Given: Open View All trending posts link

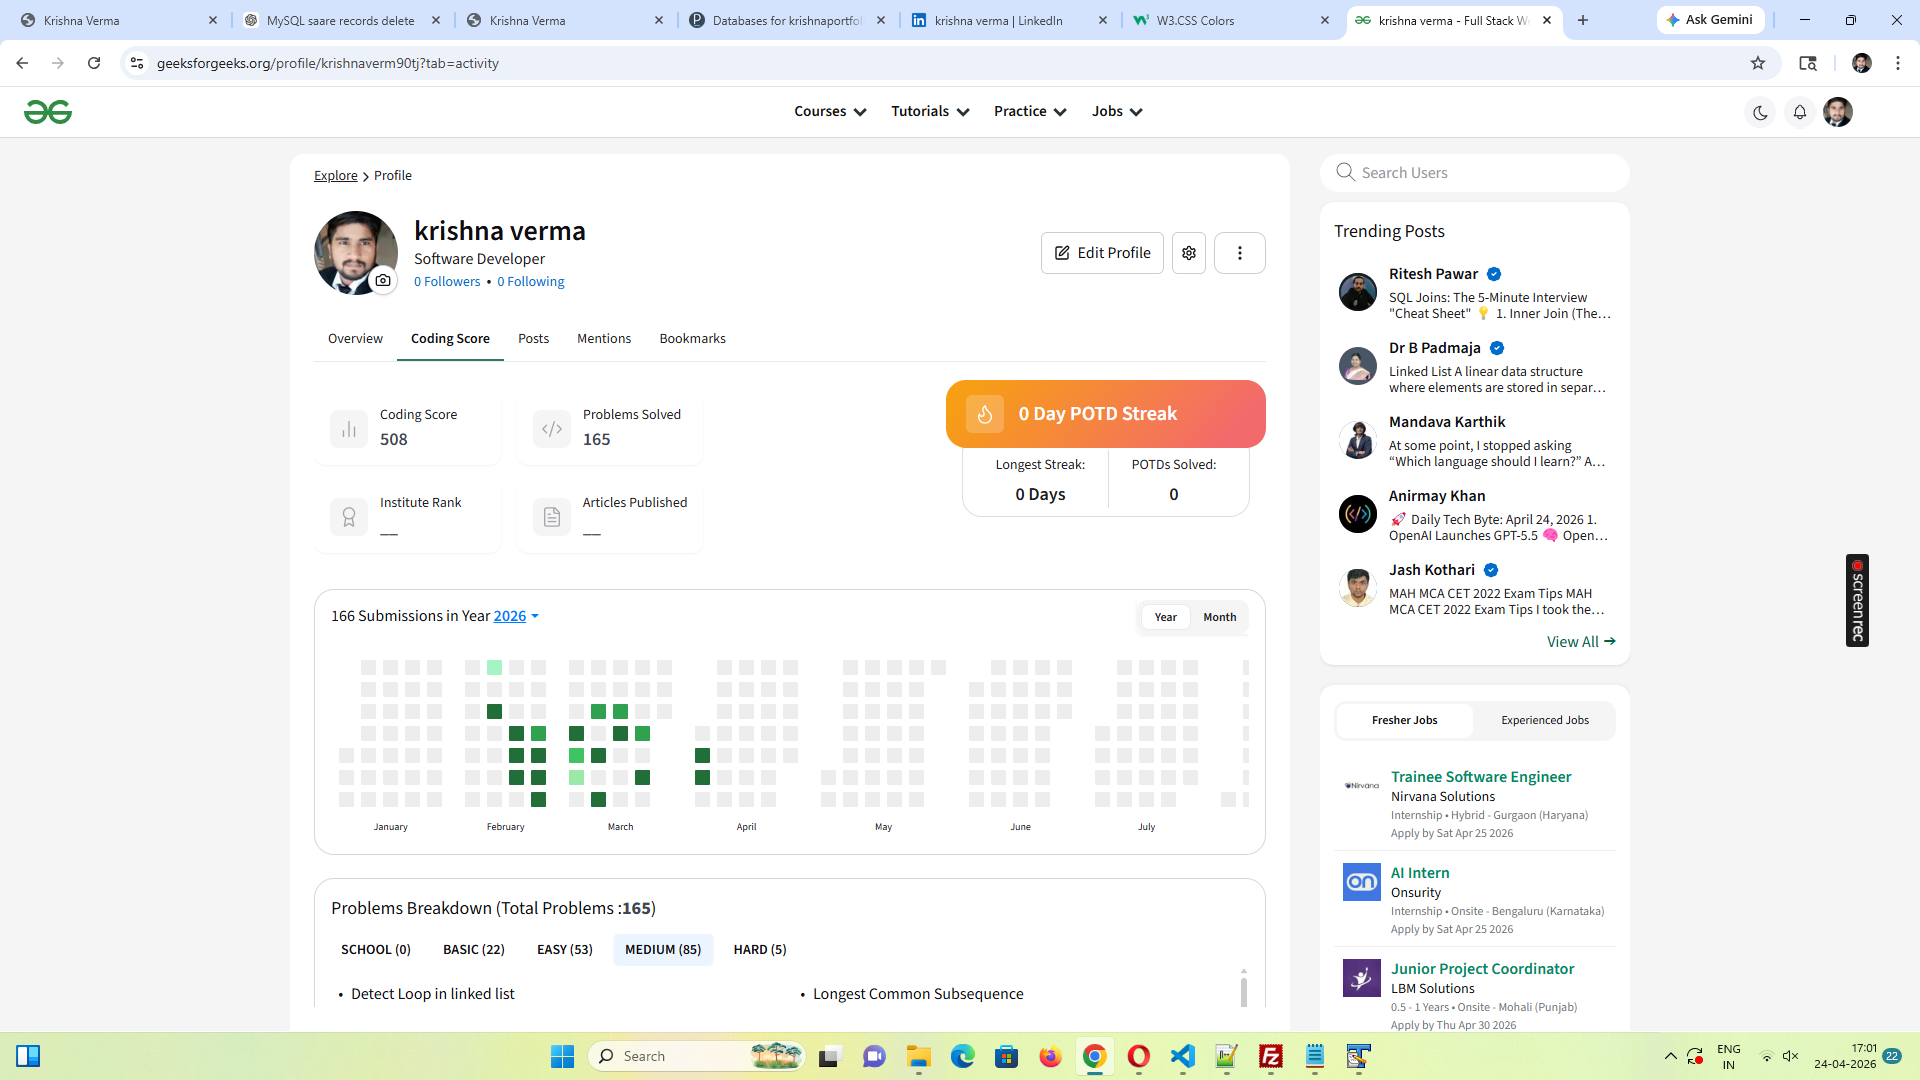Looking at the screenshot, I should pyautogui.click(x=1580, y=642).
